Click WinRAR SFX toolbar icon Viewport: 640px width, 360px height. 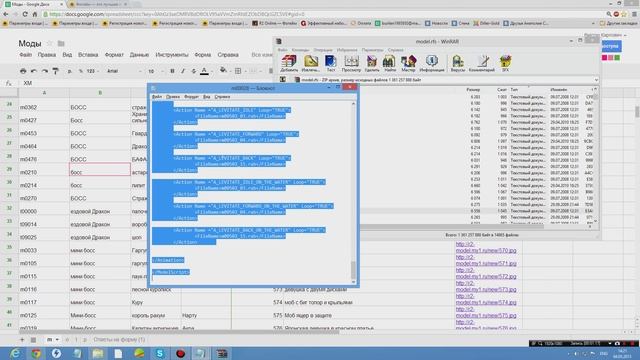point(505,63)
